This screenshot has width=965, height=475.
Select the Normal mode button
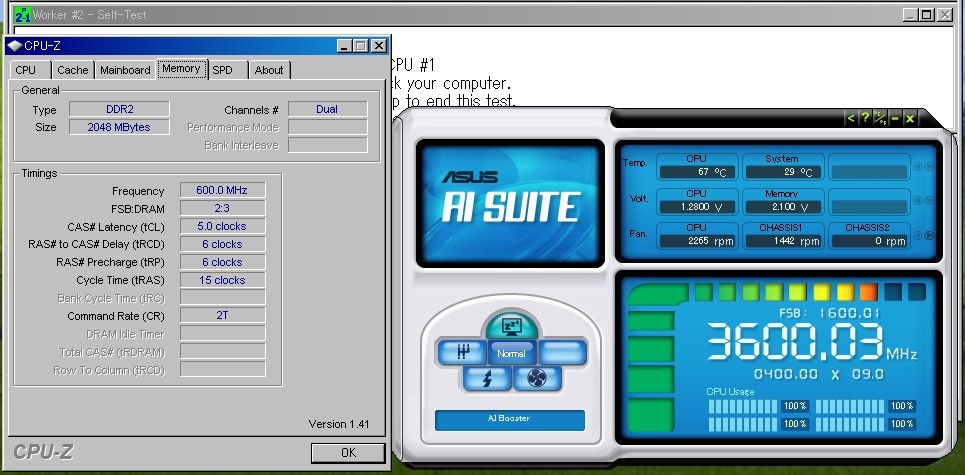click(512, 353)
